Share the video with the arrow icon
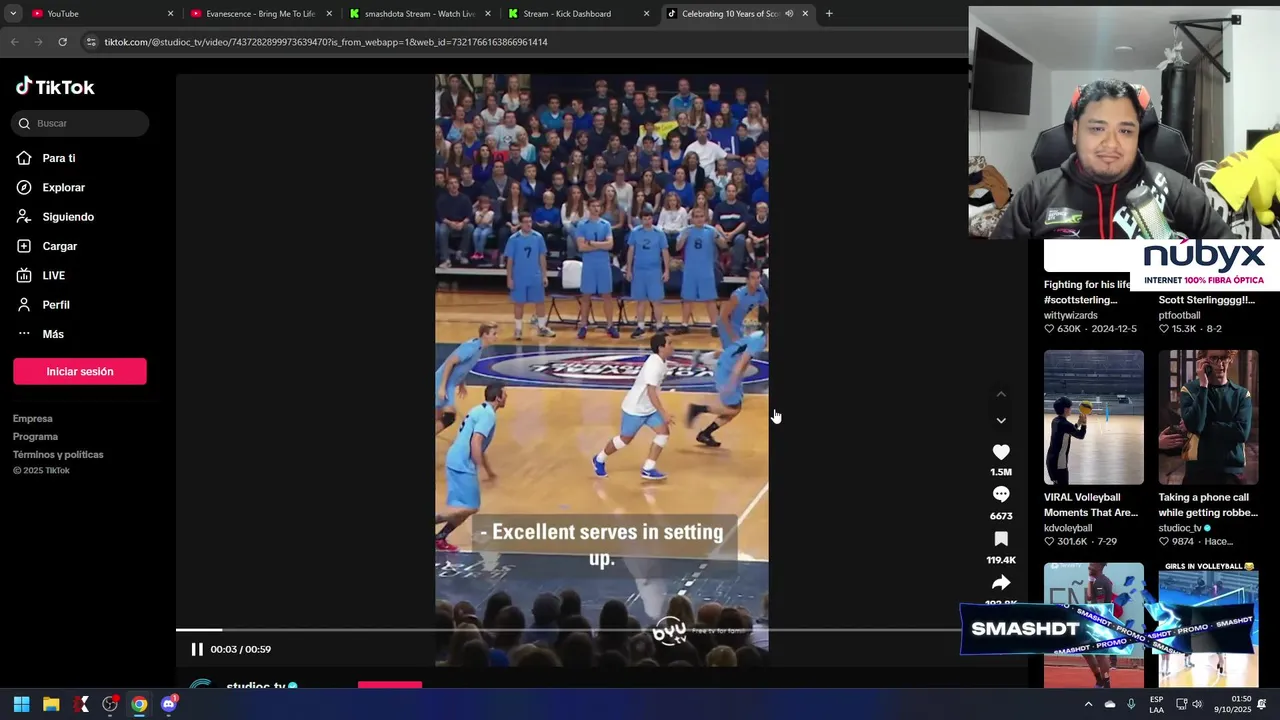 point(1001,583)
